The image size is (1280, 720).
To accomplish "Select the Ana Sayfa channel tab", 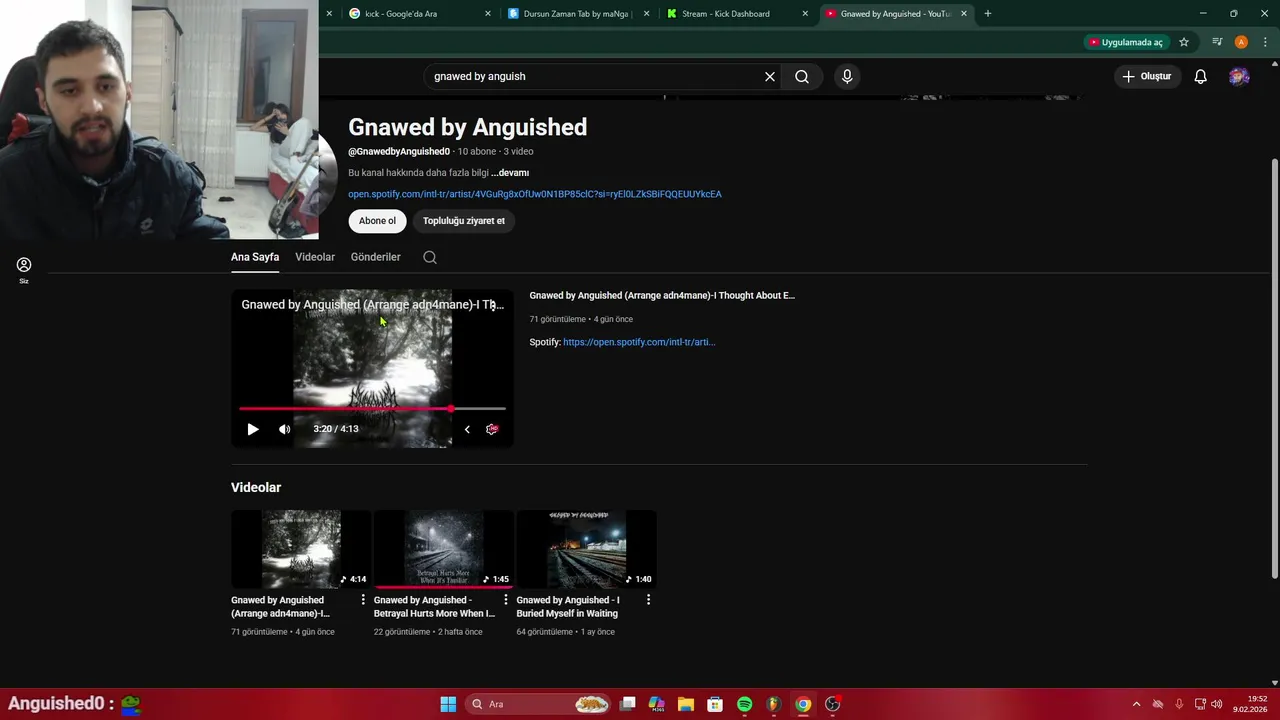I will 255,257.
